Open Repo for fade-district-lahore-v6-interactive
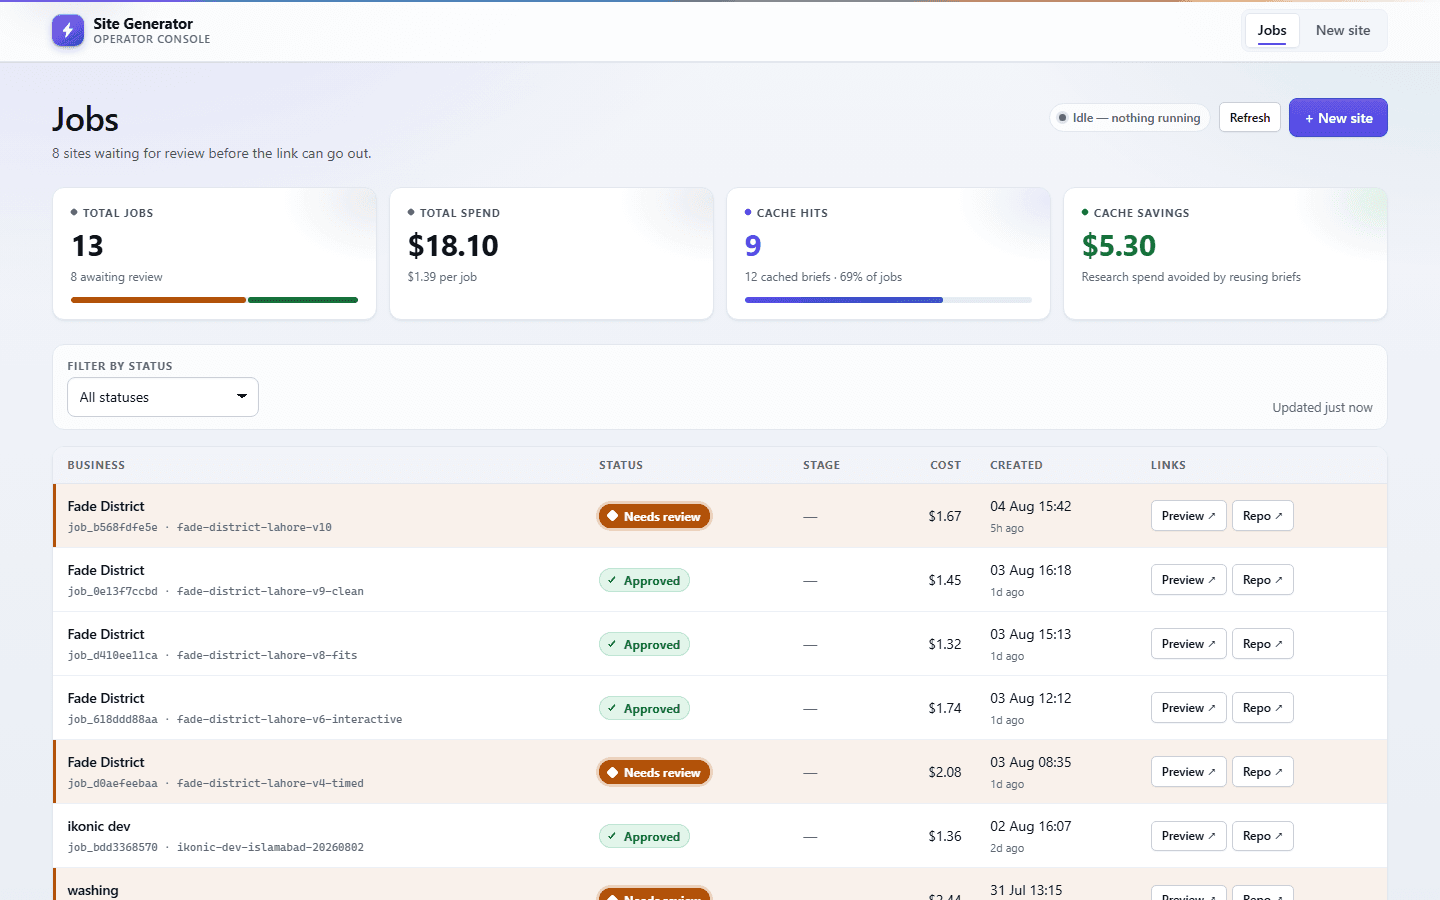The image size is (1440, 900). (1262, 708)
